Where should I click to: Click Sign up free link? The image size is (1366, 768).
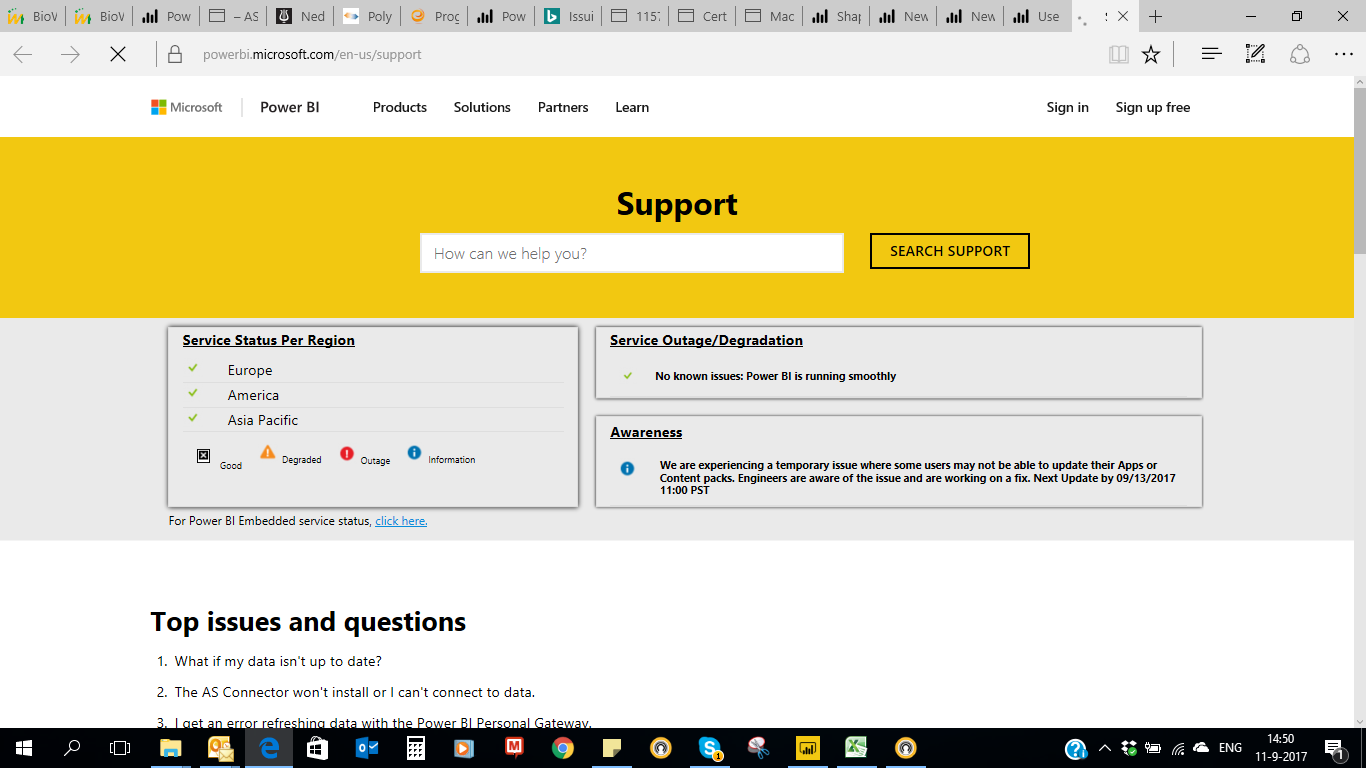[1153, 107]
